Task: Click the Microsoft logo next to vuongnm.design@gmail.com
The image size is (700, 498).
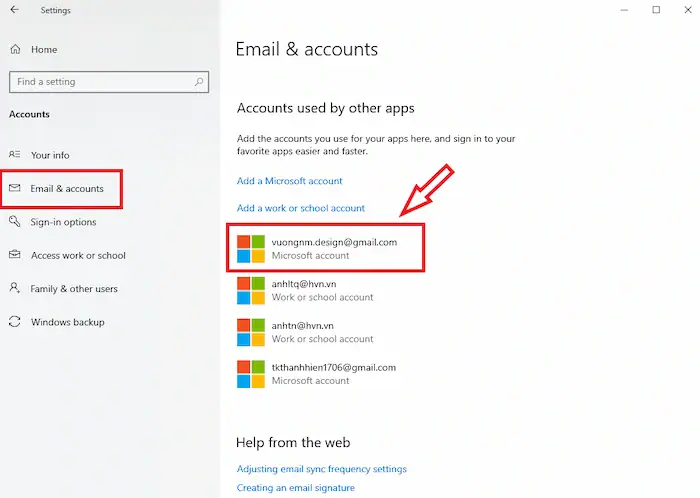Action: point(250,249)
